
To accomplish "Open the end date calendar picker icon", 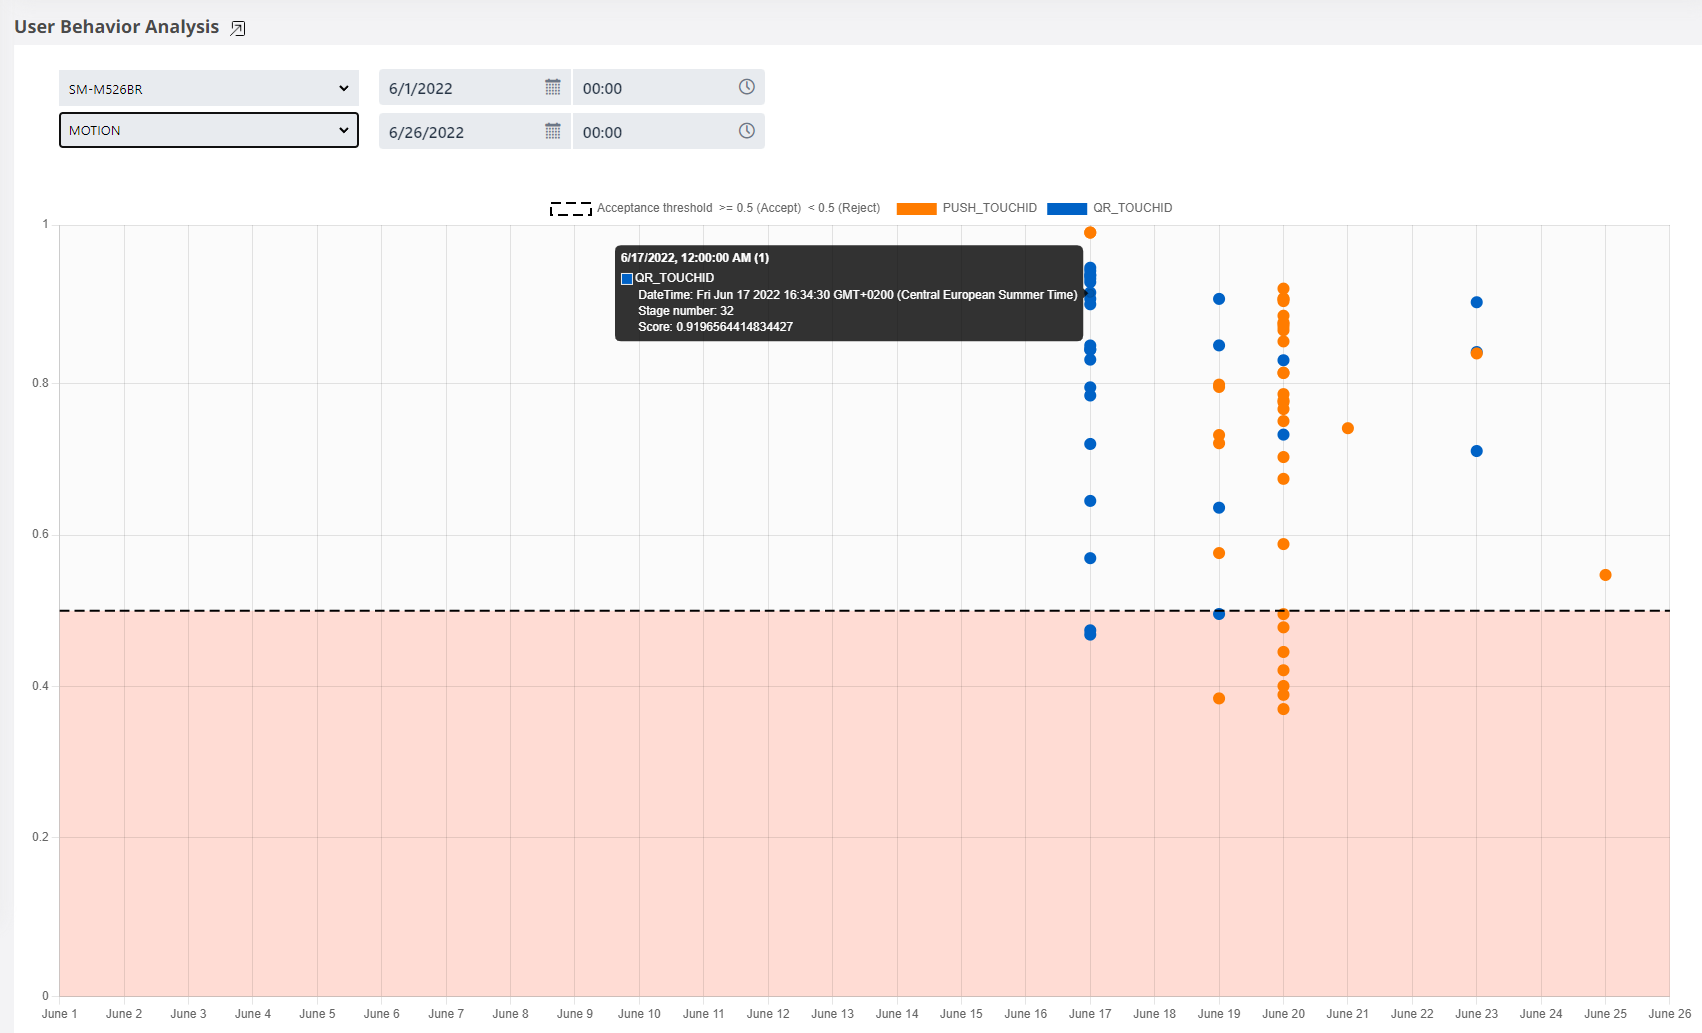I will (552, 131).
